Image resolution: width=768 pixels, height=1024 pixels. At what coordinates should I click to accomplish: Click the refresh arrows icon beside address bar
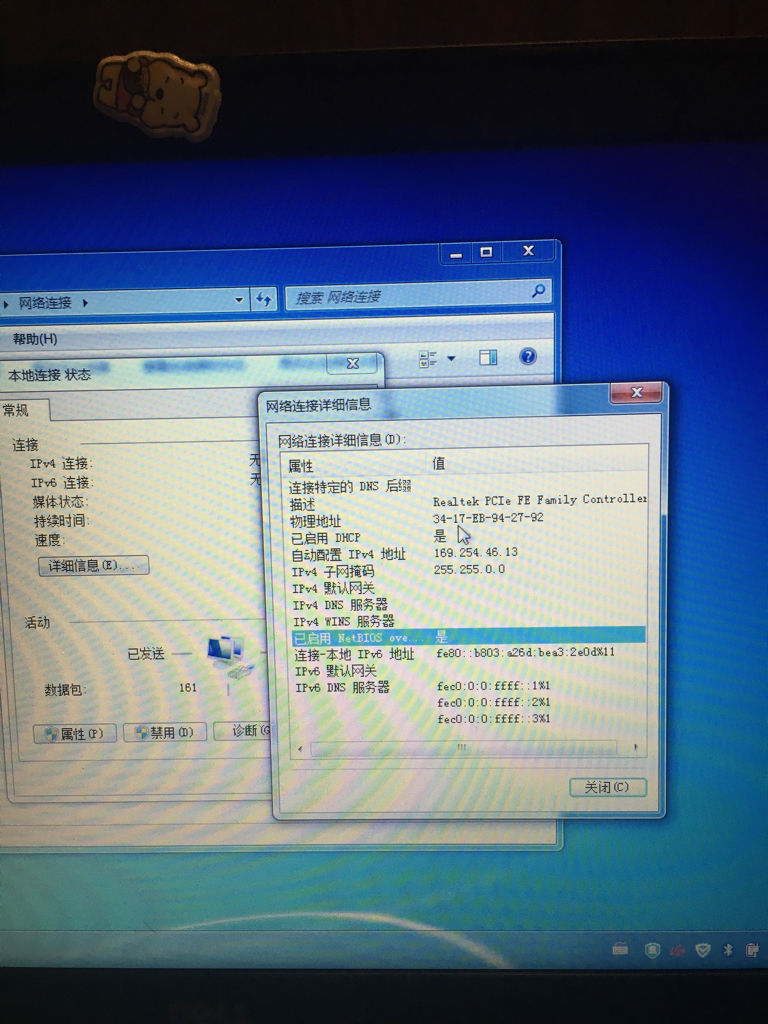[263, 300]
